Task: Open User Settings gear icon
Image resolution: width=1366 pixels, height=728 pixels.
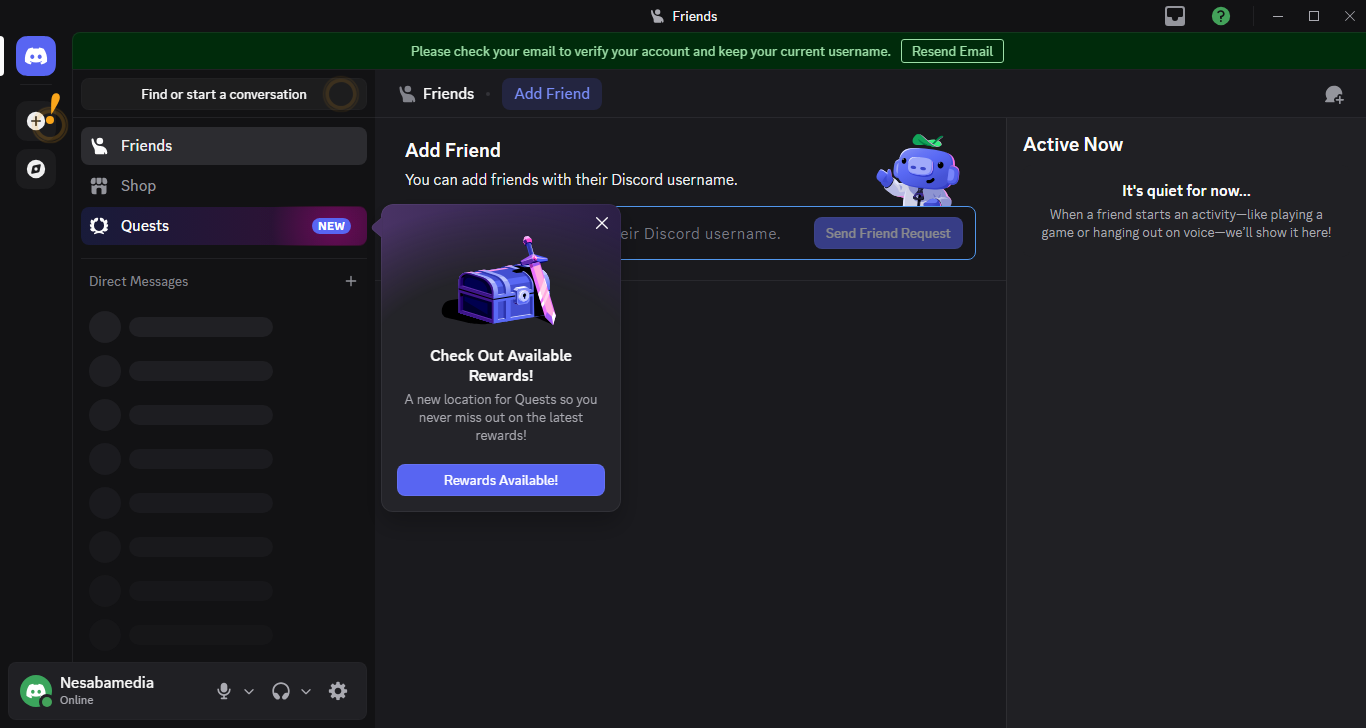Action: click(x=338, y=691)
